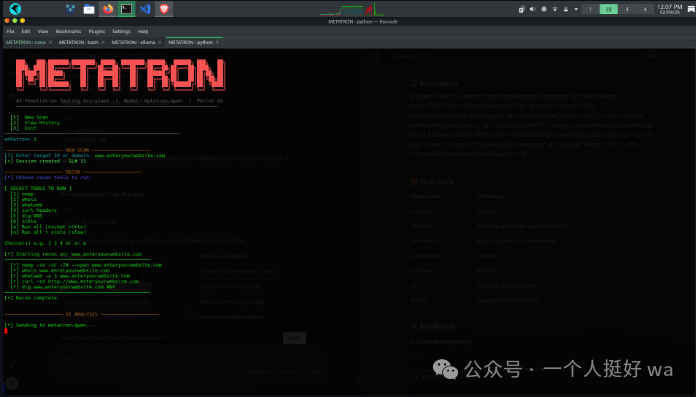
Task: Click '[n] Run all + nikto (slow)' line
Action: (x=48, y=232)
